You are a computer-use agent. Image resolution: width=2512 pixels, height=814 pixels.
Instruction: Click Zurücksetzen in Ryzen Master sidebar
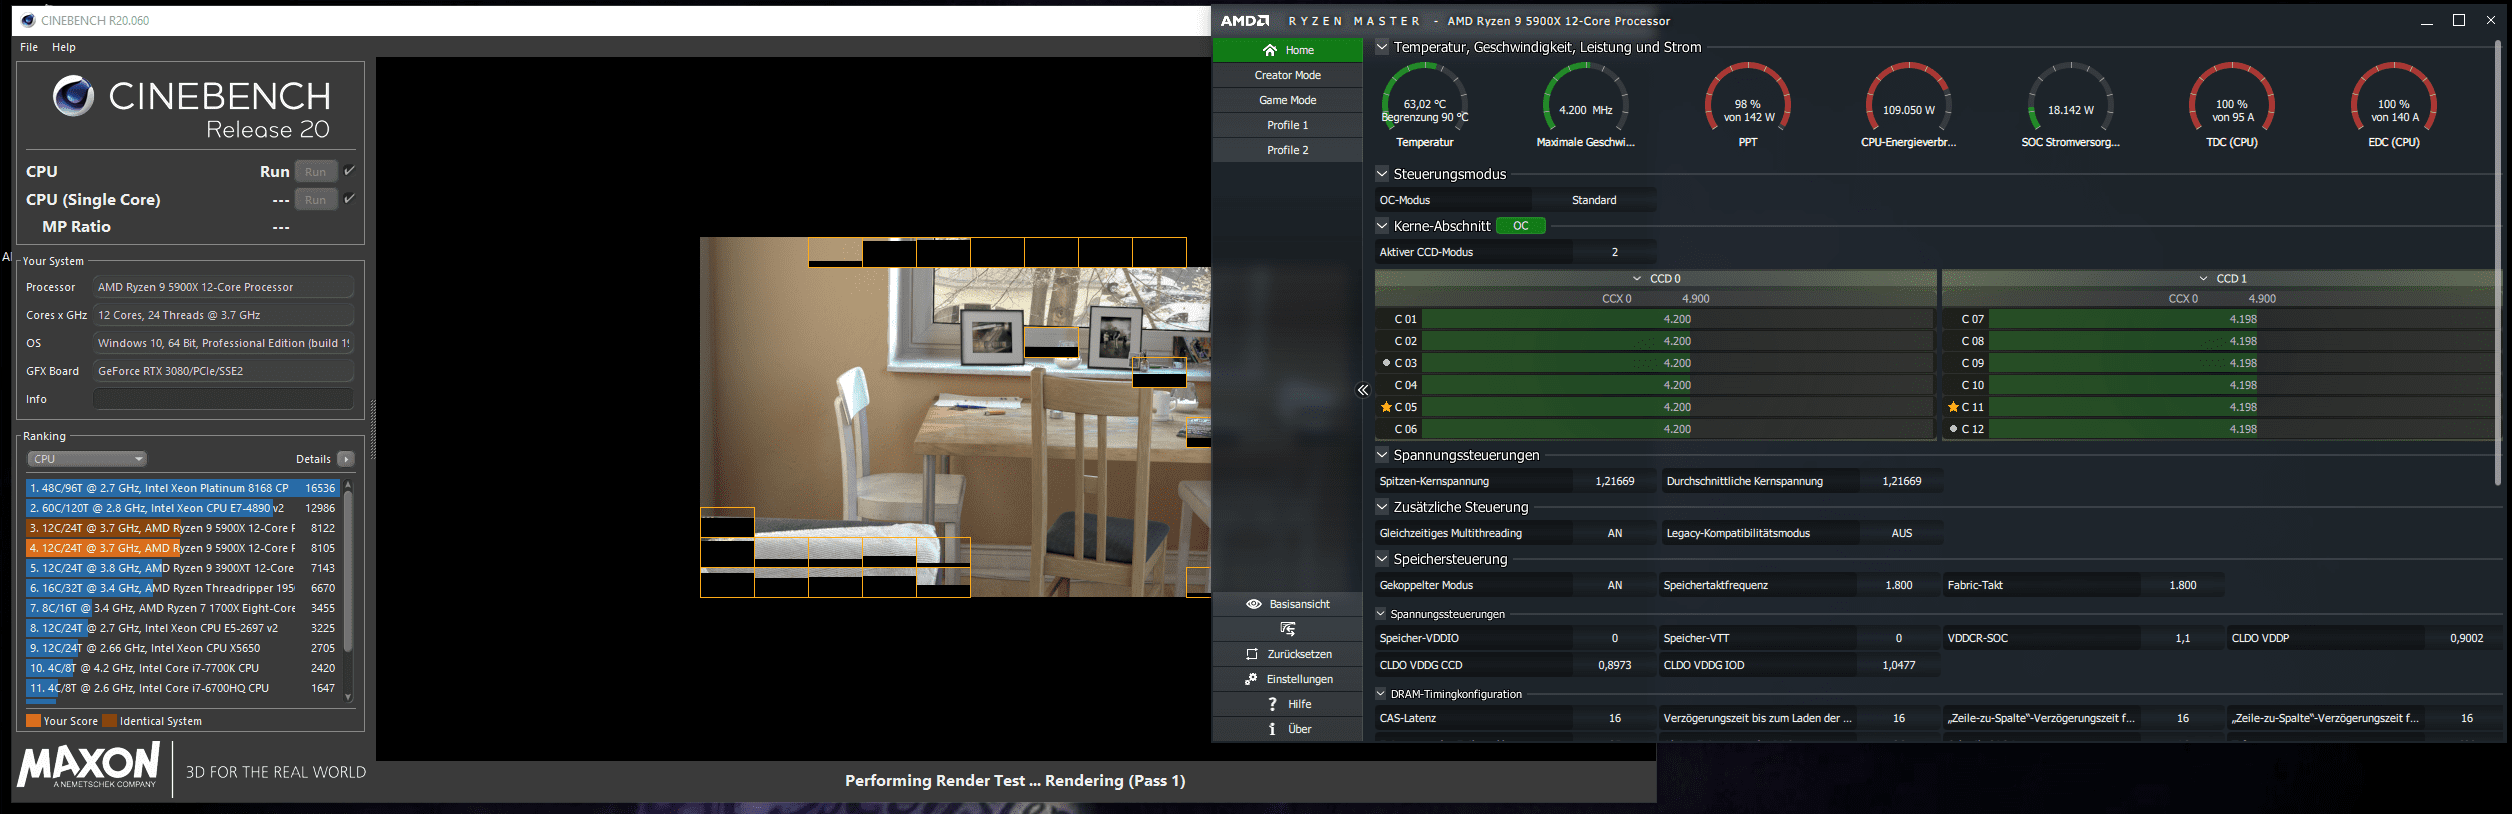[1288, 654]
